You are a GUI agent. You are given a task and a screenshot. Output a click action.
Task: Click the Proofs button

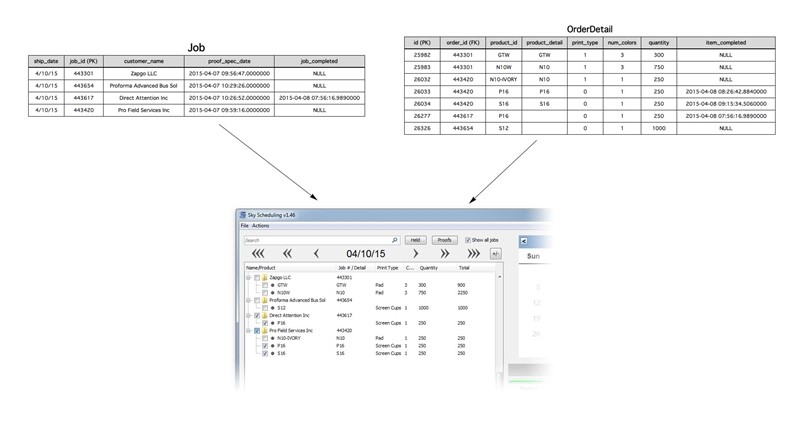445,240
